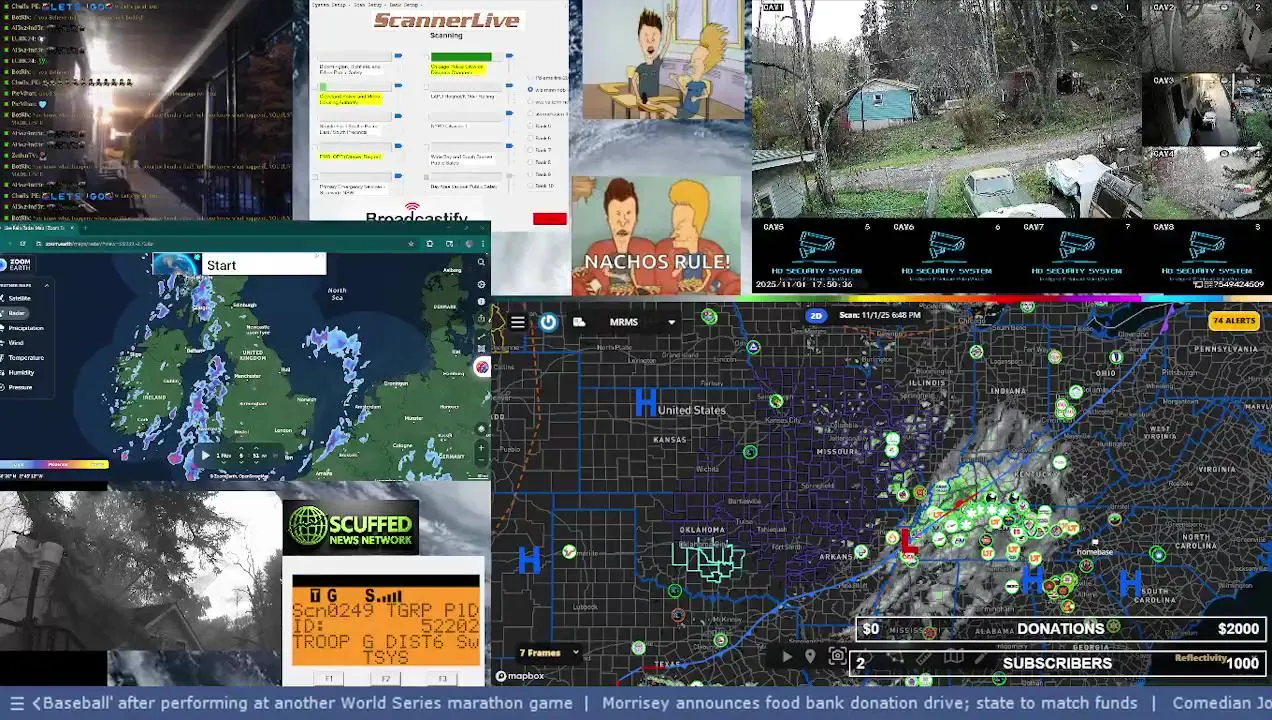Decrease the minutes with the down arrow on the Zoom Earth timeline
Image resolution: width=1272 pixels, height=720 pixels.
point(256,462)
